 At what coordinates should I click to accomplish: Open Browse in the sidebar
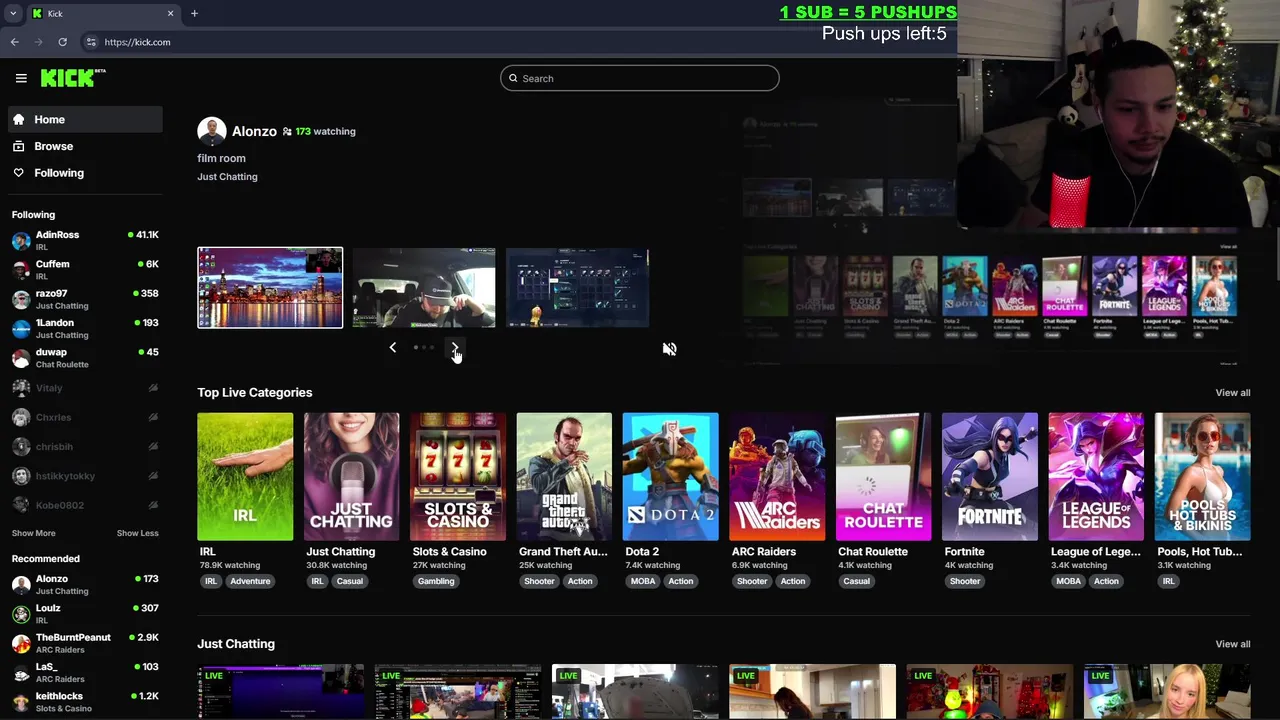point(86,146)
